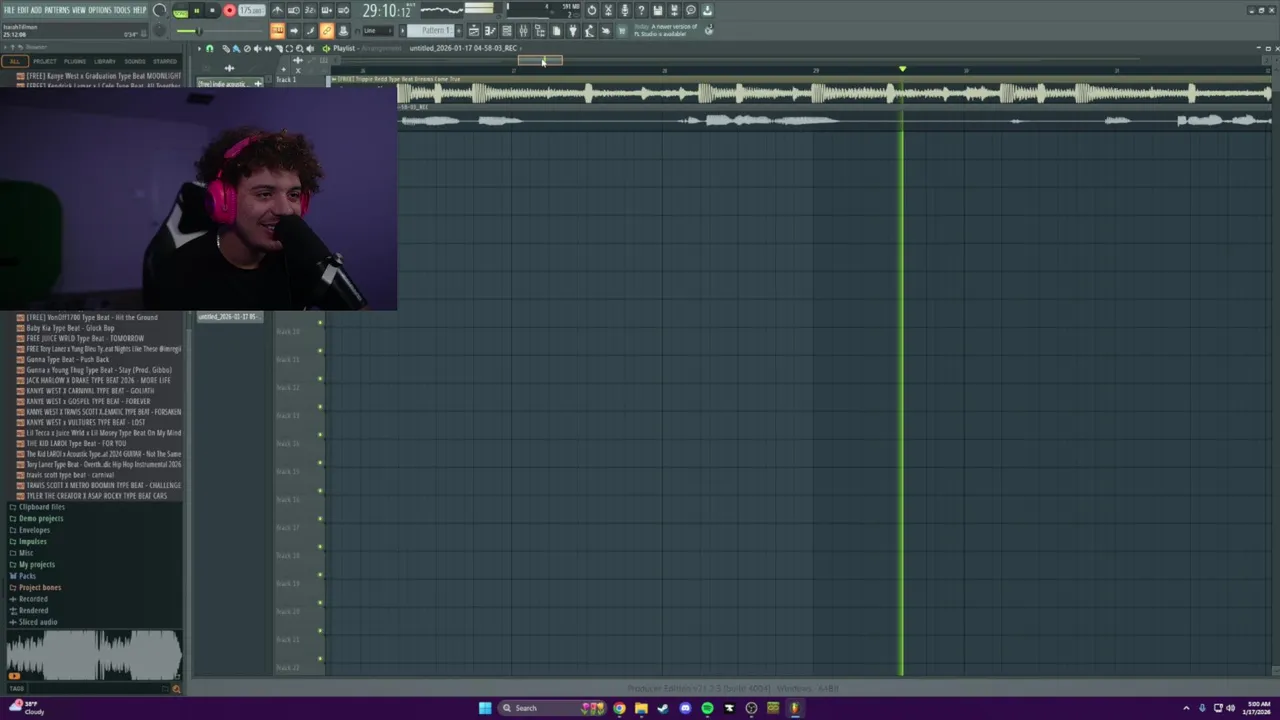This screenshot has height=720, width=1280.
Task: Expand the Envelopes folder
Action: tap(34, 530)
